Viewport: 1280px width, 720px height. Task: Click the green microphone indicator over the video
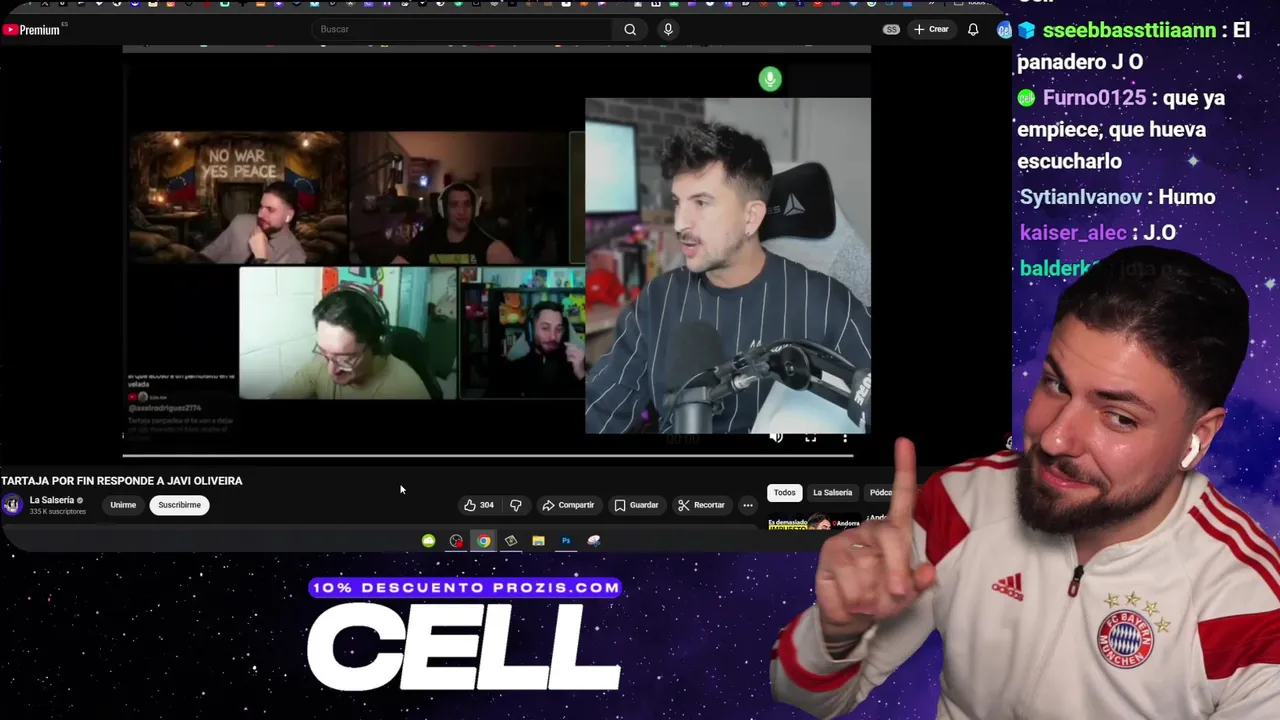(770, 79)
